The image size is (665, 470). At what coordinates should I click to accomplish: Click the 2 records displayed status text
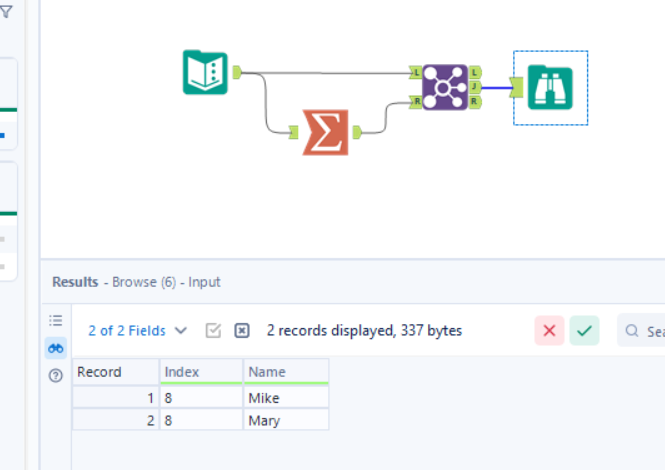364,330
